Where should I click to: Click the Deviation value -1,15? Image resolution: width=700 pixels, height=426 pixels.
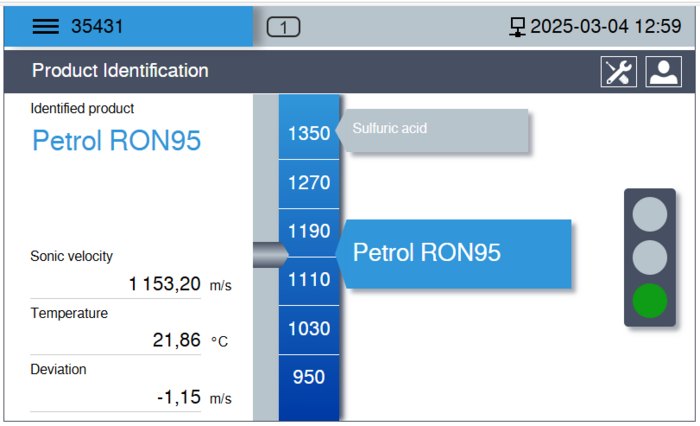(180, 397)
